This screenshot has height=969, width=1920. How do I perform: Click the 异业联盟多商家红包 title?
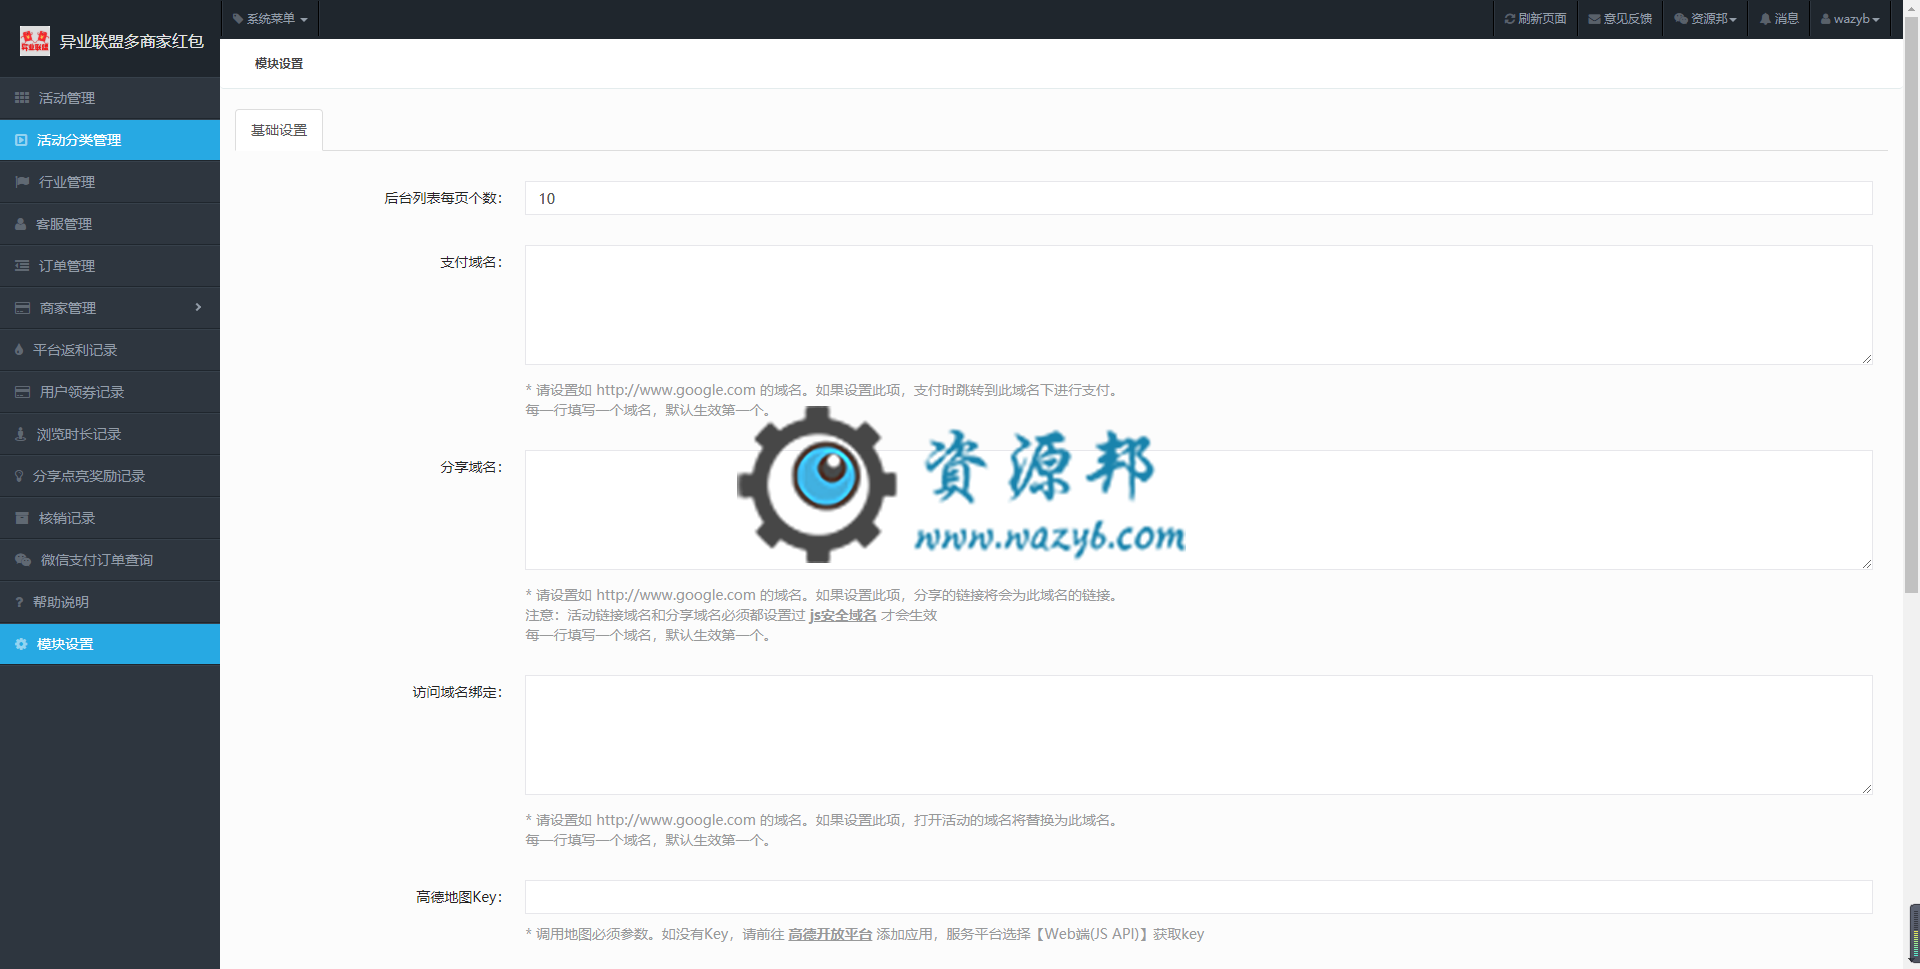(x=132, y=41)
